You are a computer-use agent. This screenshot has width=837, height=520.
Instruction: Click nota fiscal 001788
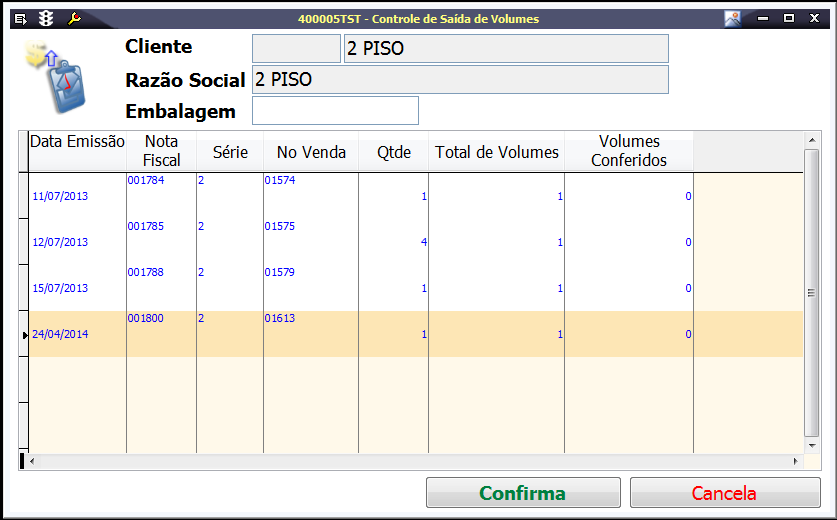[x=146, y=272]
